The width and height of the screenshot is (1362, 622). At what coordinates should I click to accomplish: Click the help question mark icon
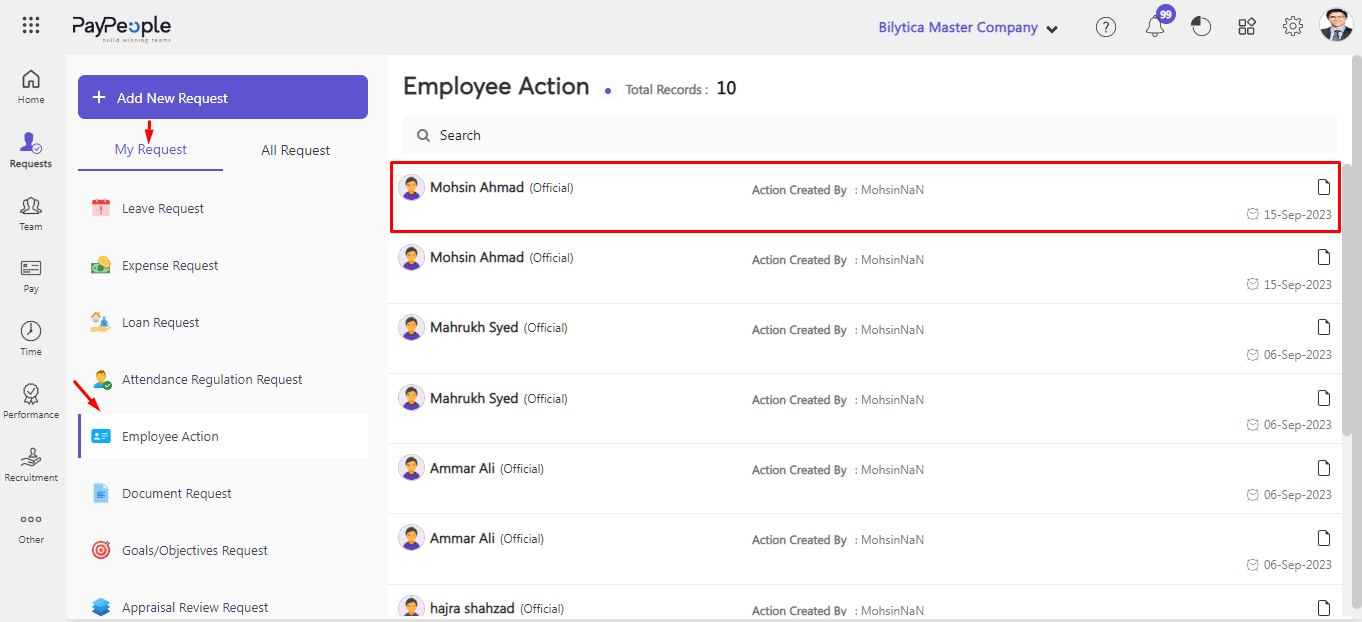tap(1105, 27)
